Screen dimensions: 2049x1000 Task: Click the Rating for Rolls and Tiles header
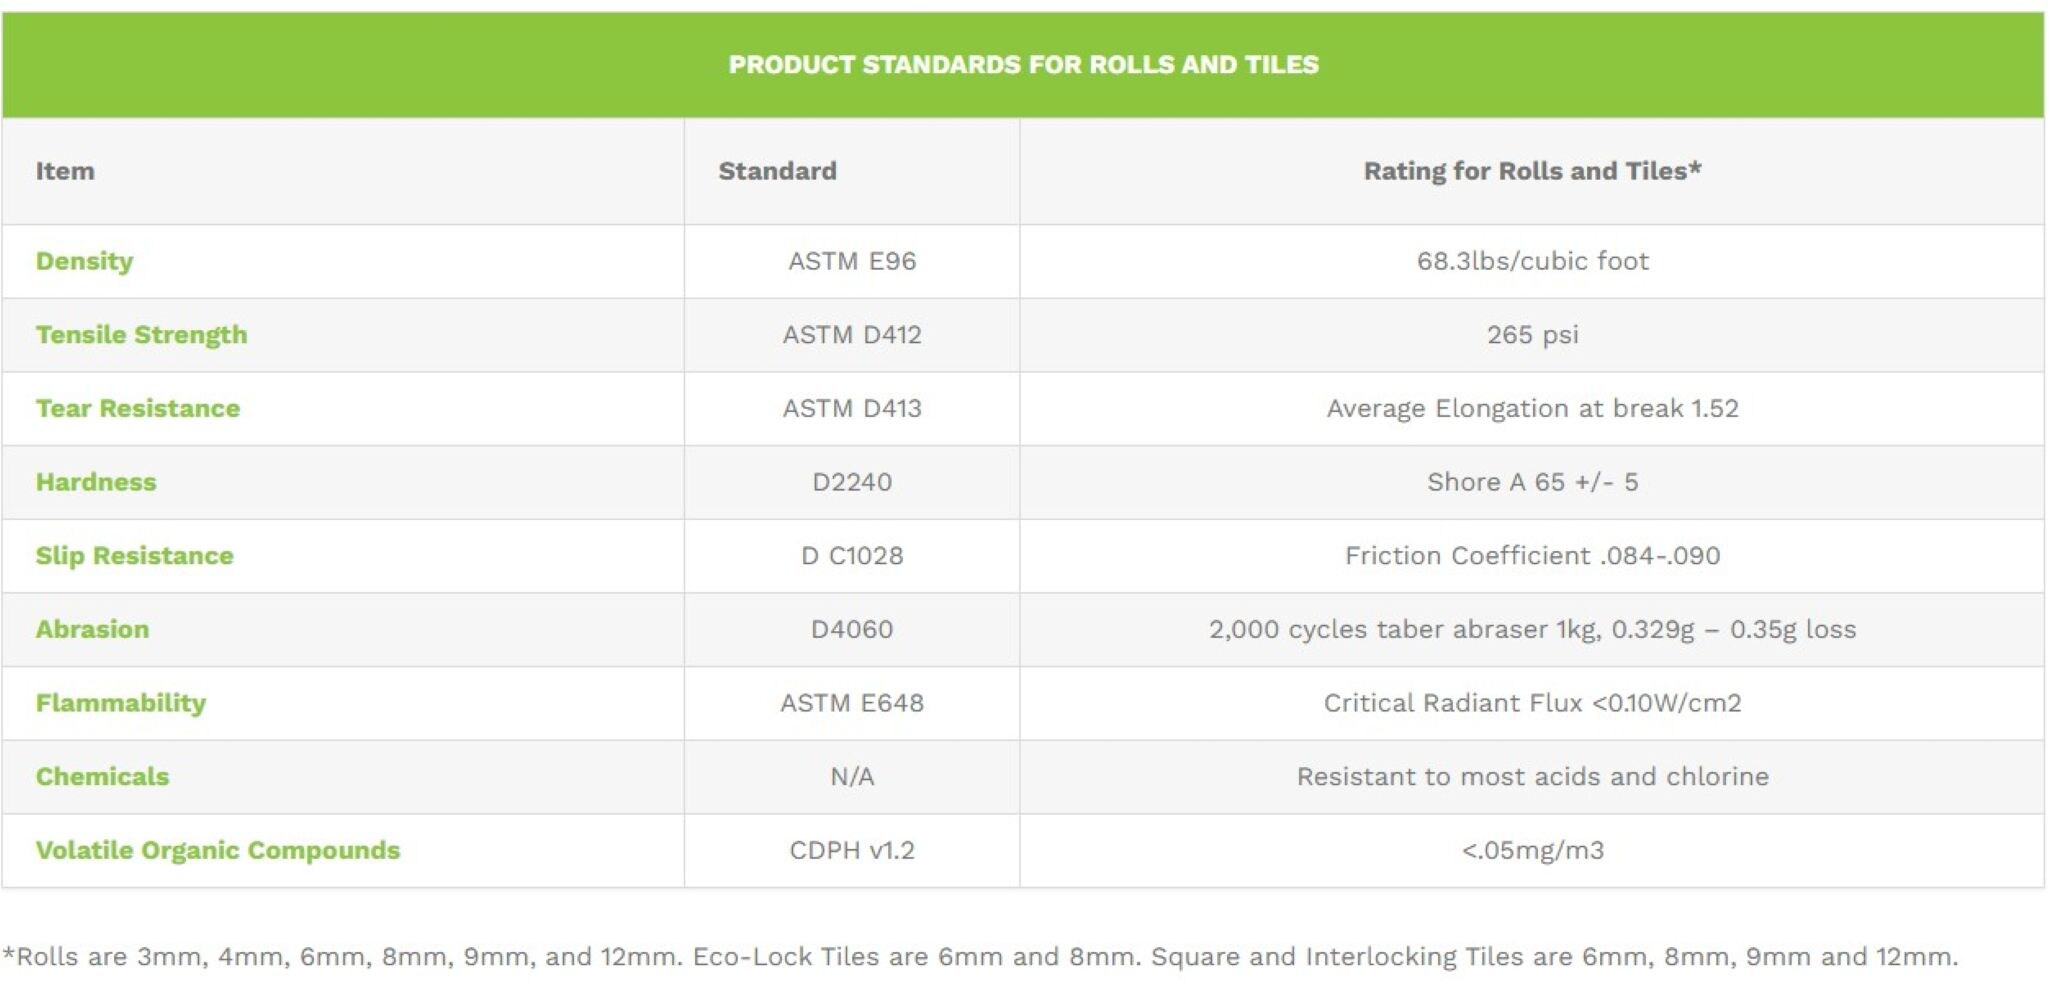[x=1532, y=171]
